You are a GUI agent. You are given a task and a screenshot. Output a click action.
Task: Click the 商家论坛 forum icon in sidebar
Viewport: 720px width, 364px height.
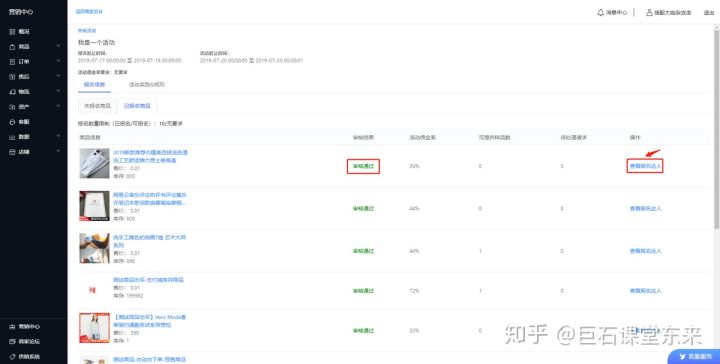[12, 342]
